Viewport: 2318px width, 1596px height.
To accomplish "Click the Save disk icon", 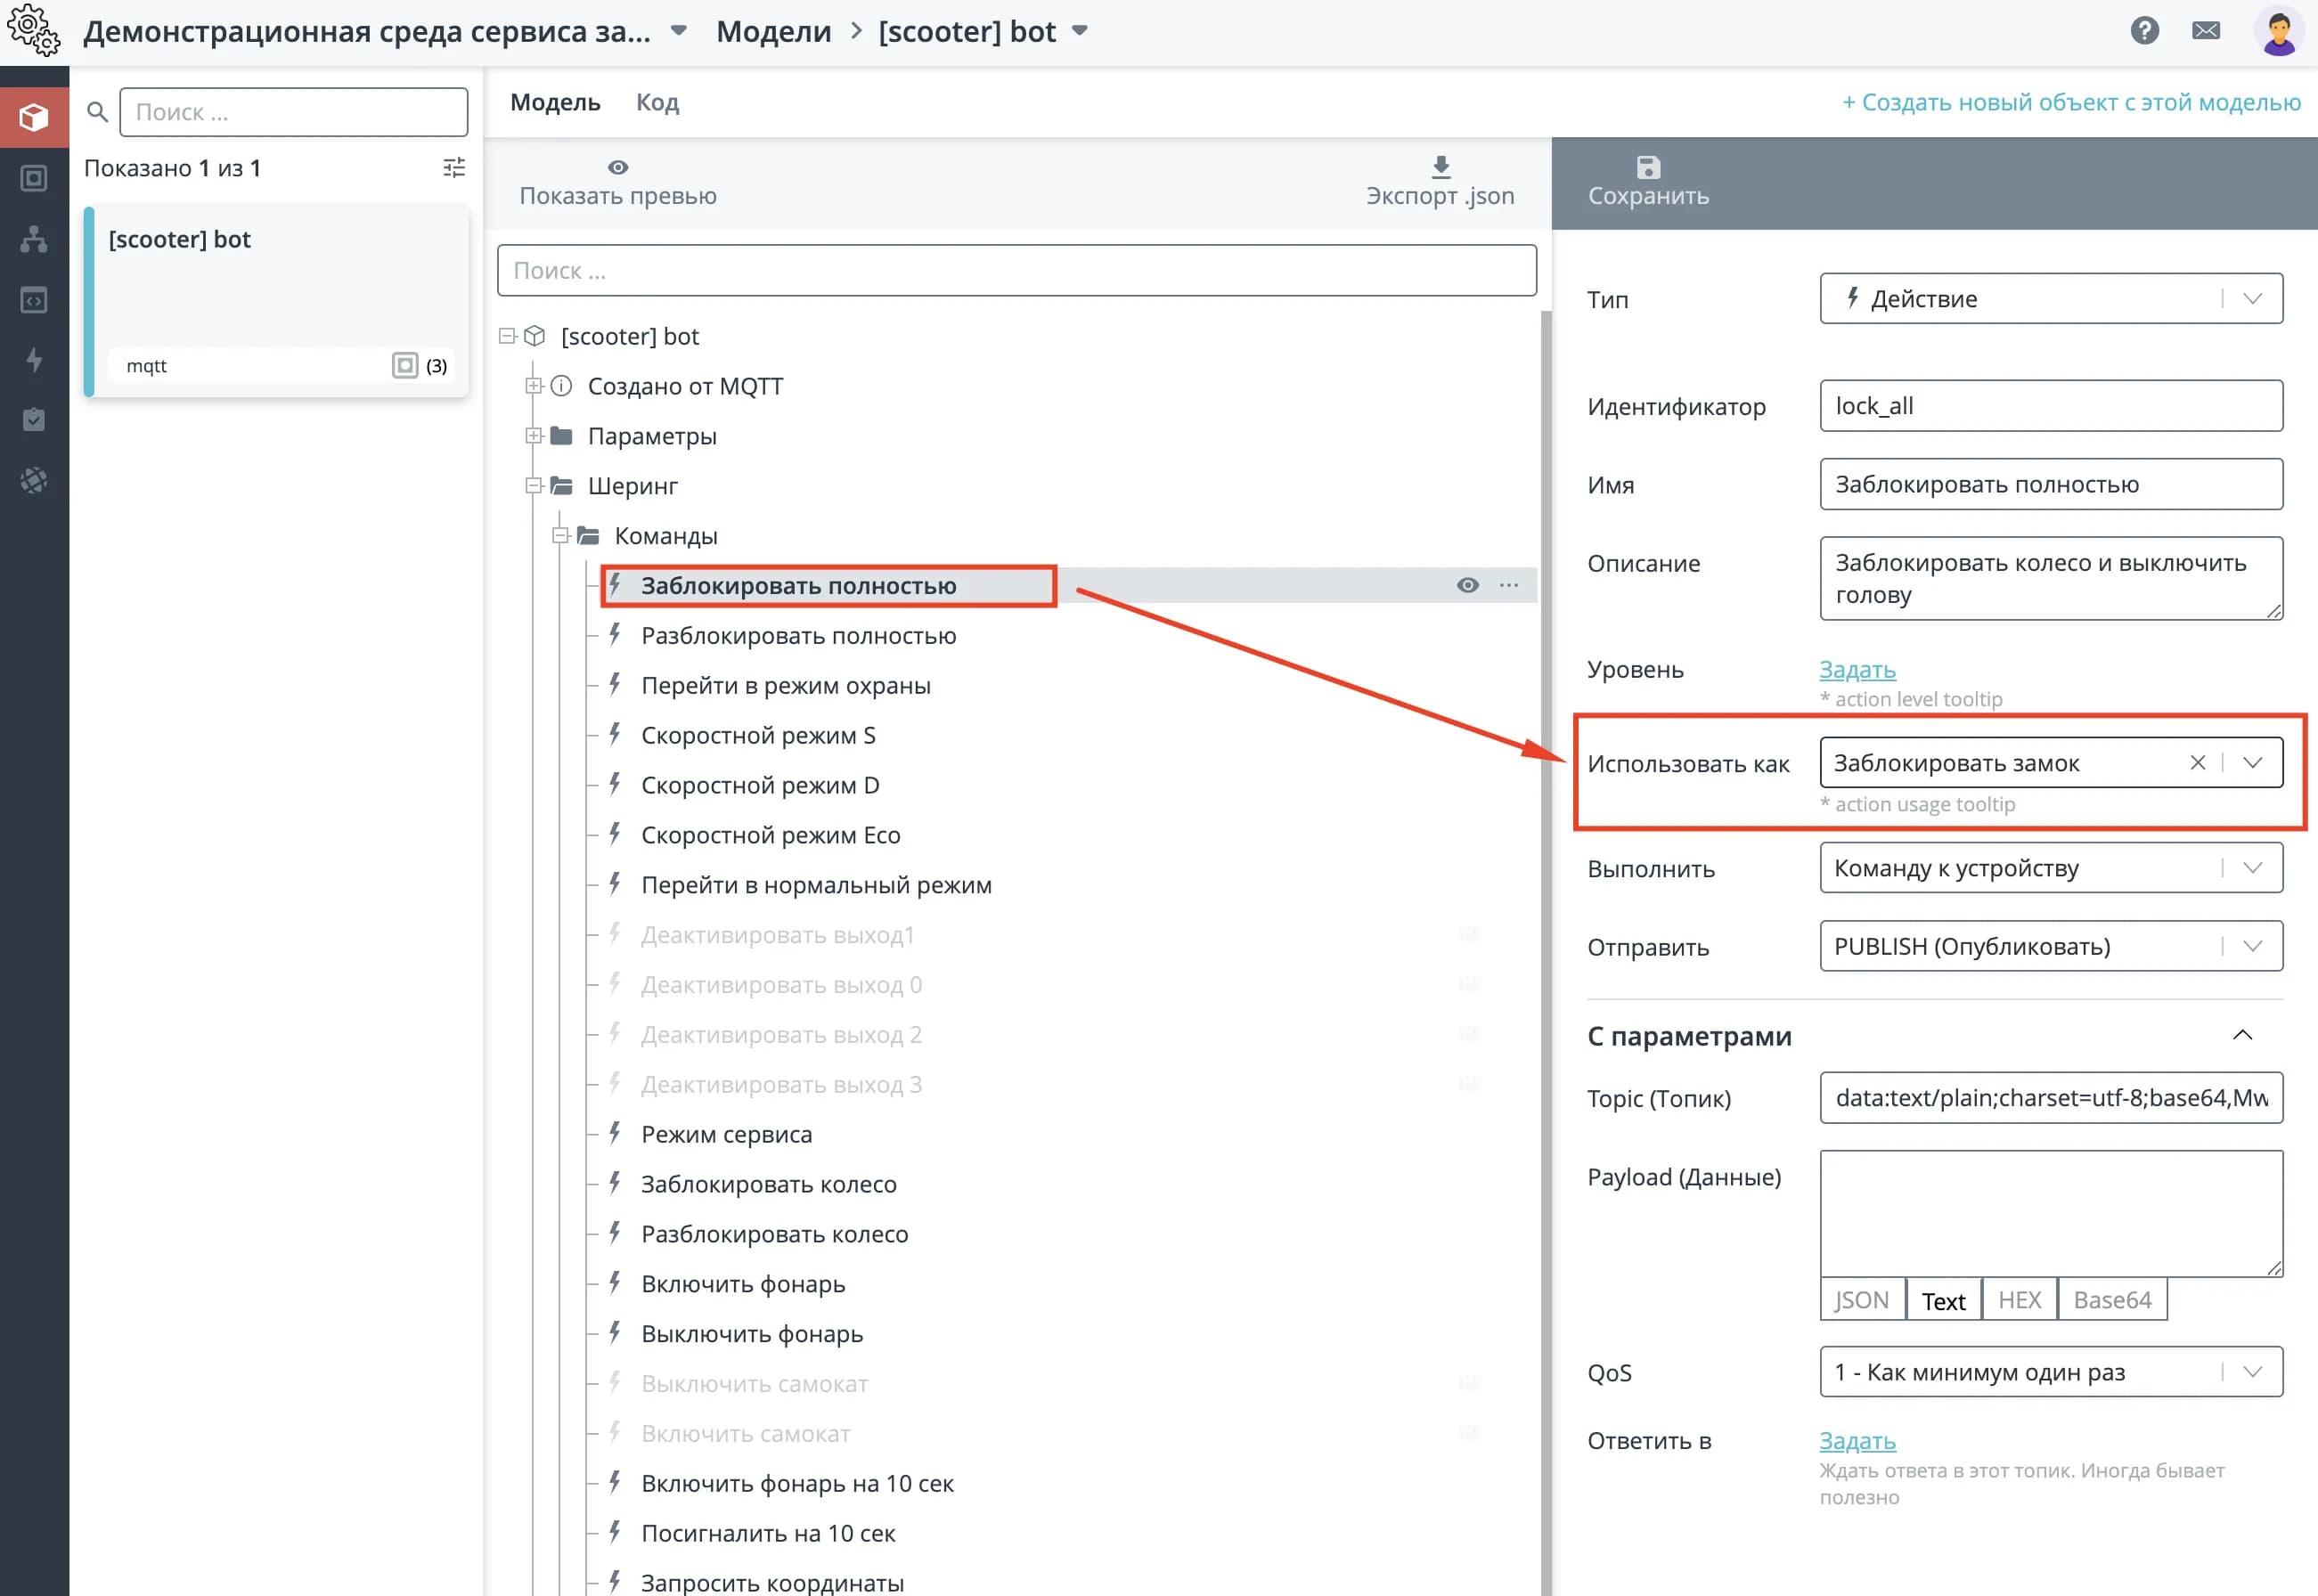I will click(x=1648, y=167).
